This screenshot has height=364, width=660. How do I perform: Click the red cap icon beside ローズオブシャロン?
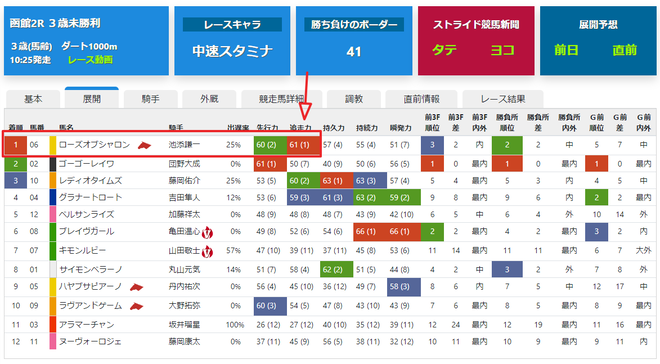pos(144,145)
